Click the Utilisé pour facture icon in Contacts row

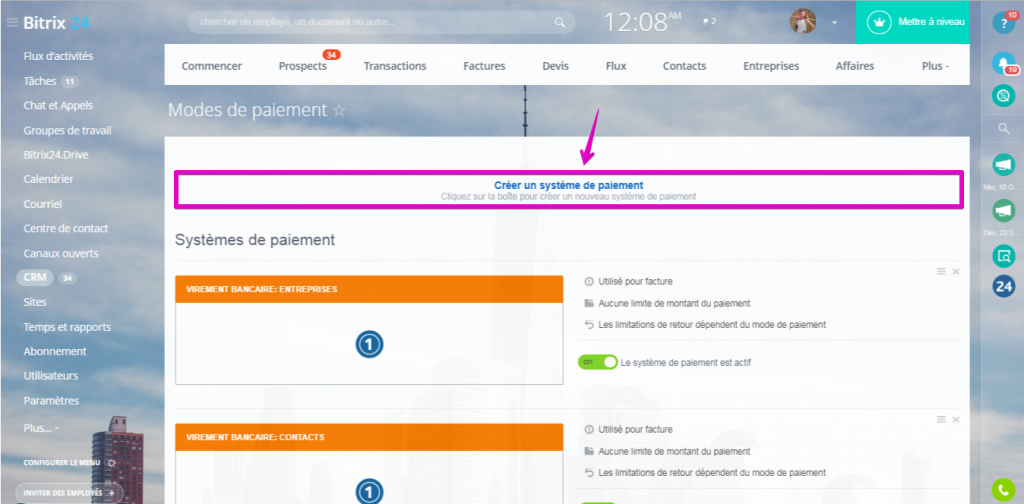[588, 430]
